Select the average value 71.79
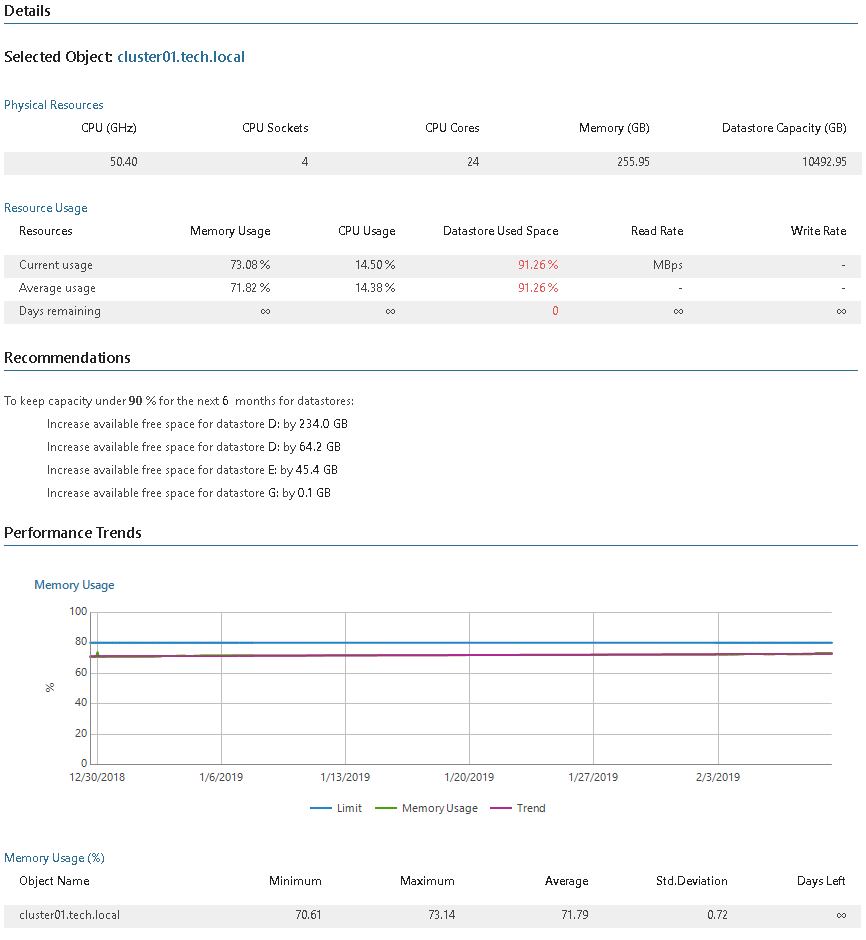866x940 pixels. click(x=575, y=915)
